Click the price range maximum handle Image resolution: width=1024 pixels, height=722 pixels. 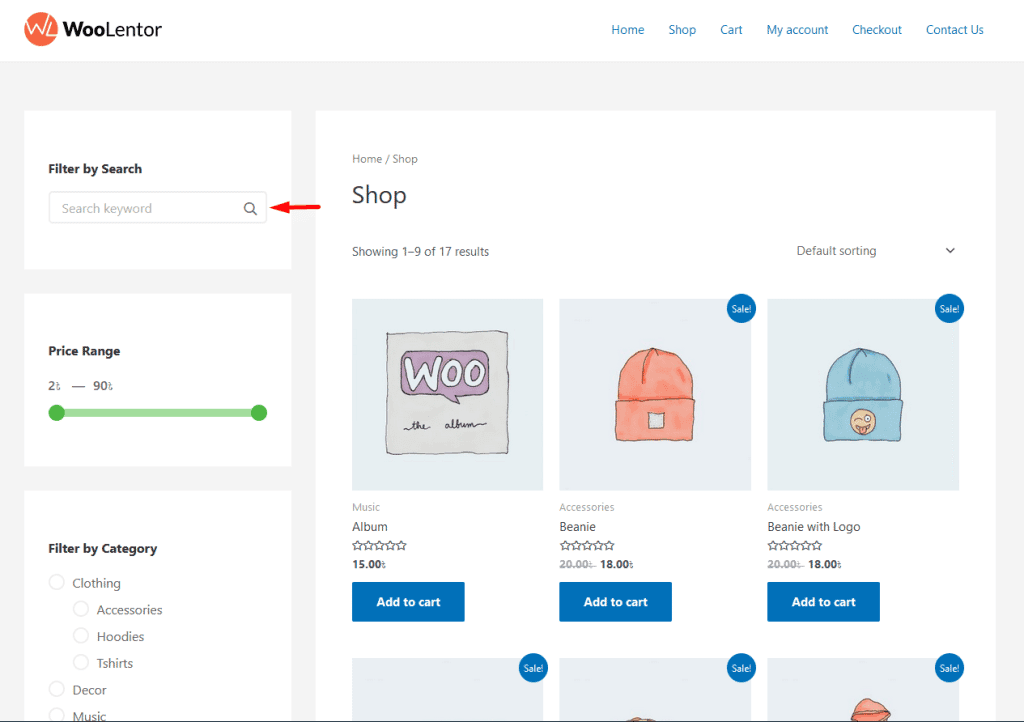point(259,413)
